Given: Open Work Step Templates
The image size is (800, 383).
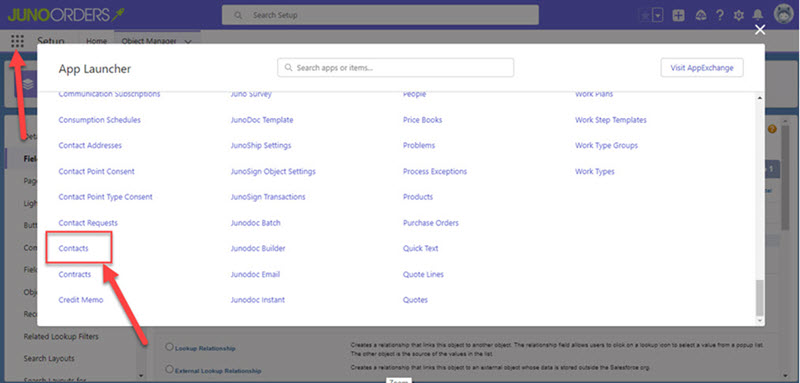Looking at the screenshot, I should (611, 120).
